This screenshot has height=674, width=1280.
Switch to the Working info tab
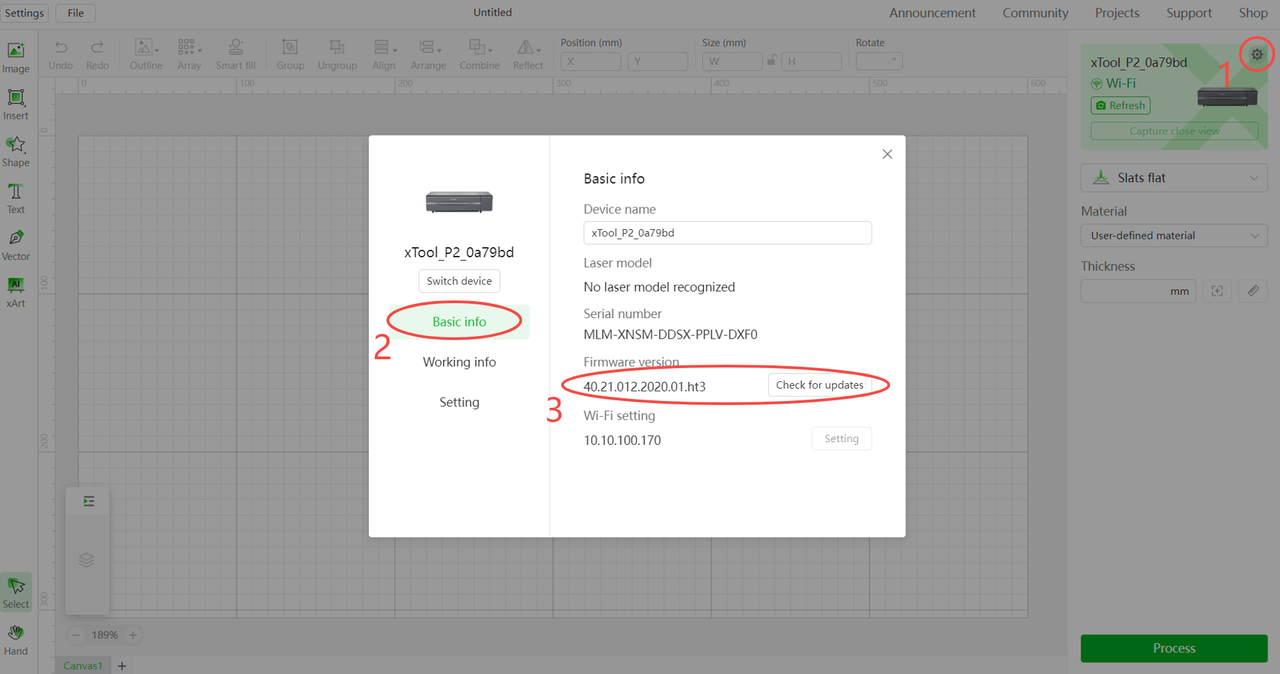click(x=459, y=362)
